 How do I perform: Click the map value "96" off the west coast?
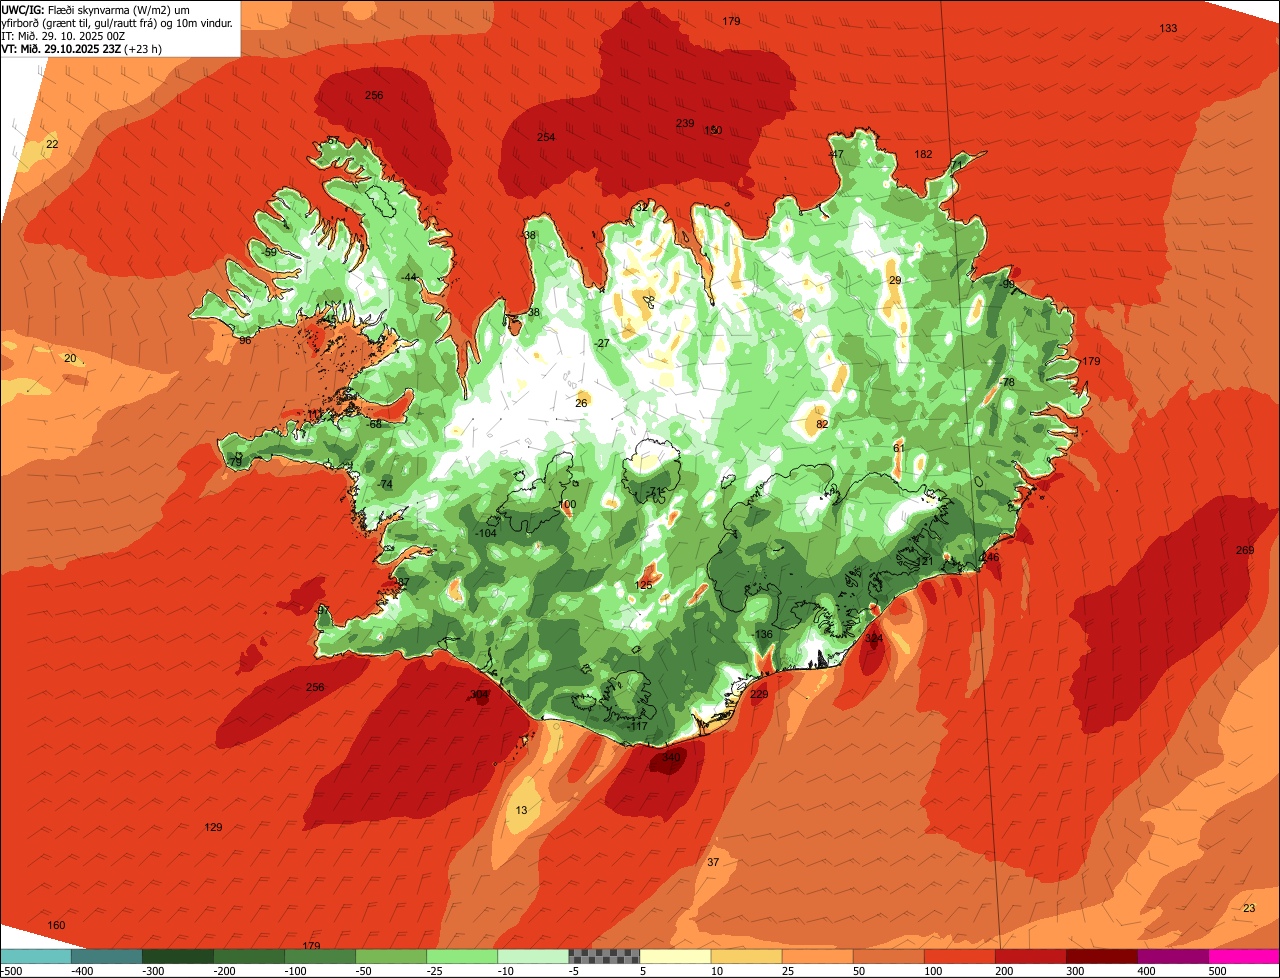[245, 340]
